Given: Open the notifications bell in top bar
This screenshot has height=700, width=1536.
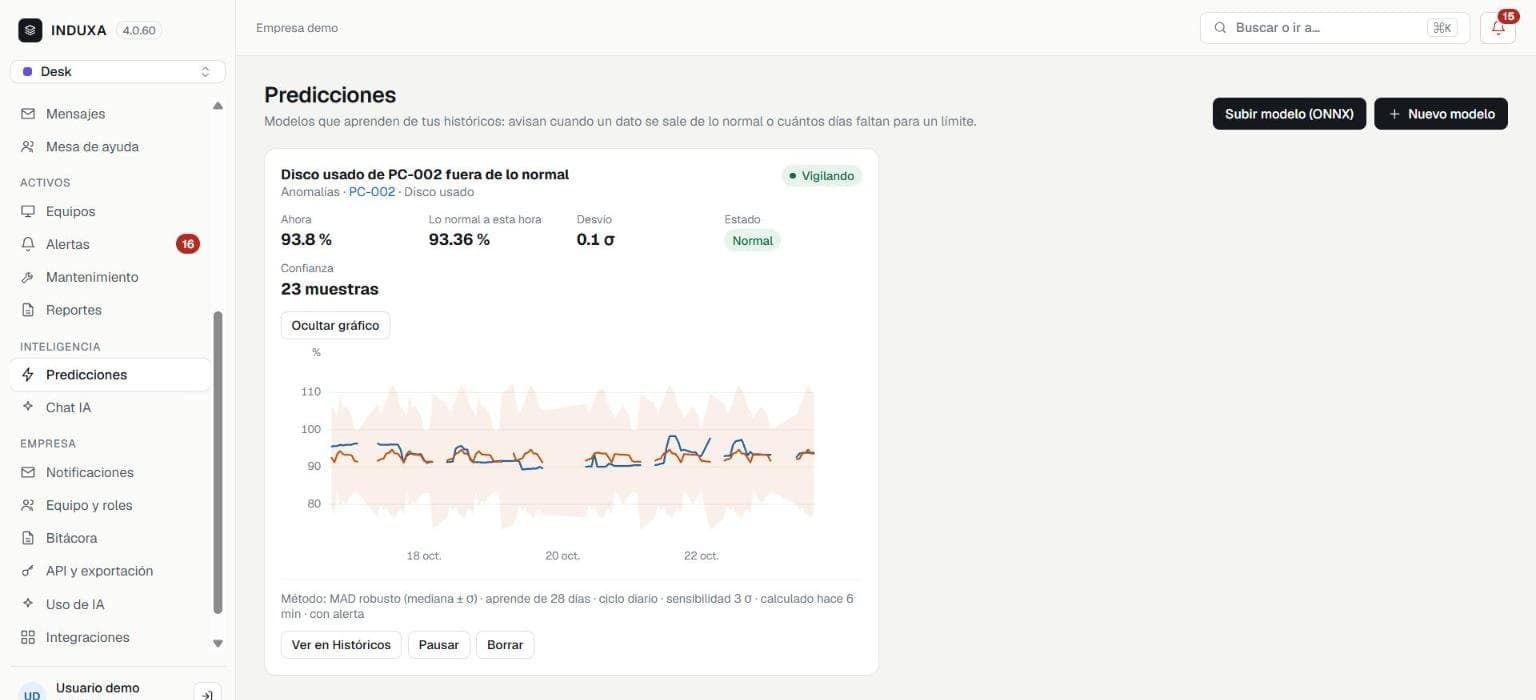Looking at the screenshot, I should (1498, 28).
